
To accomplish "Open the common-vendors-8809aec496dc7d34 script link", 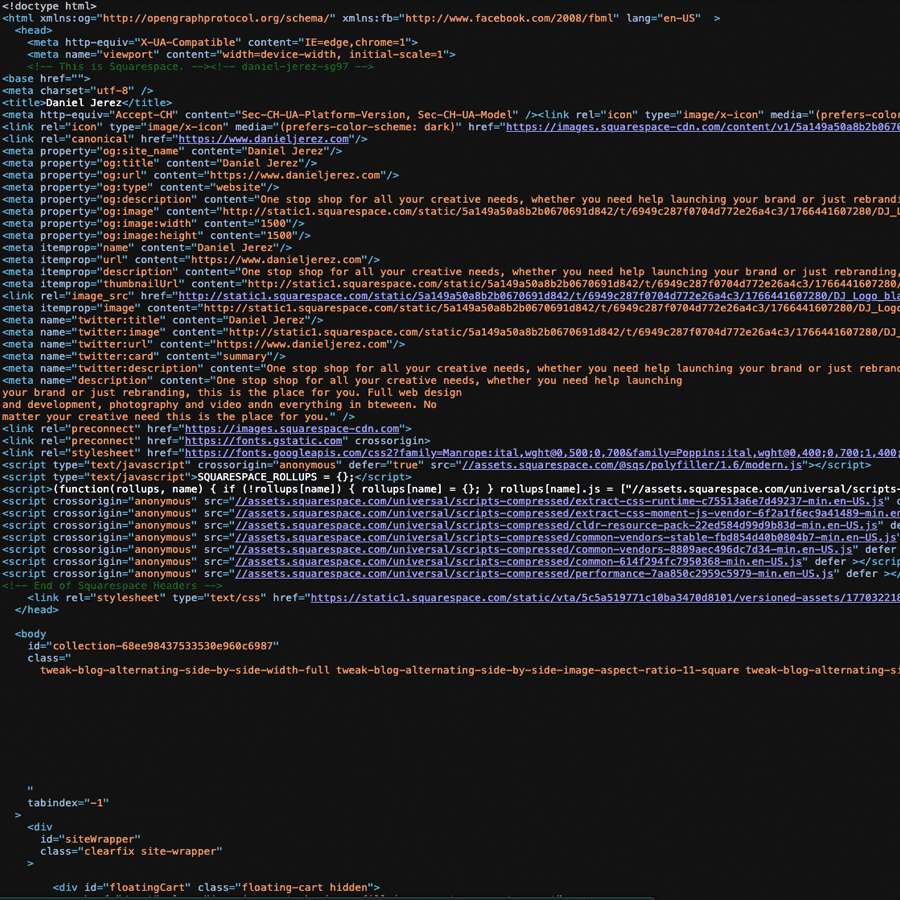I will [544, 549].
